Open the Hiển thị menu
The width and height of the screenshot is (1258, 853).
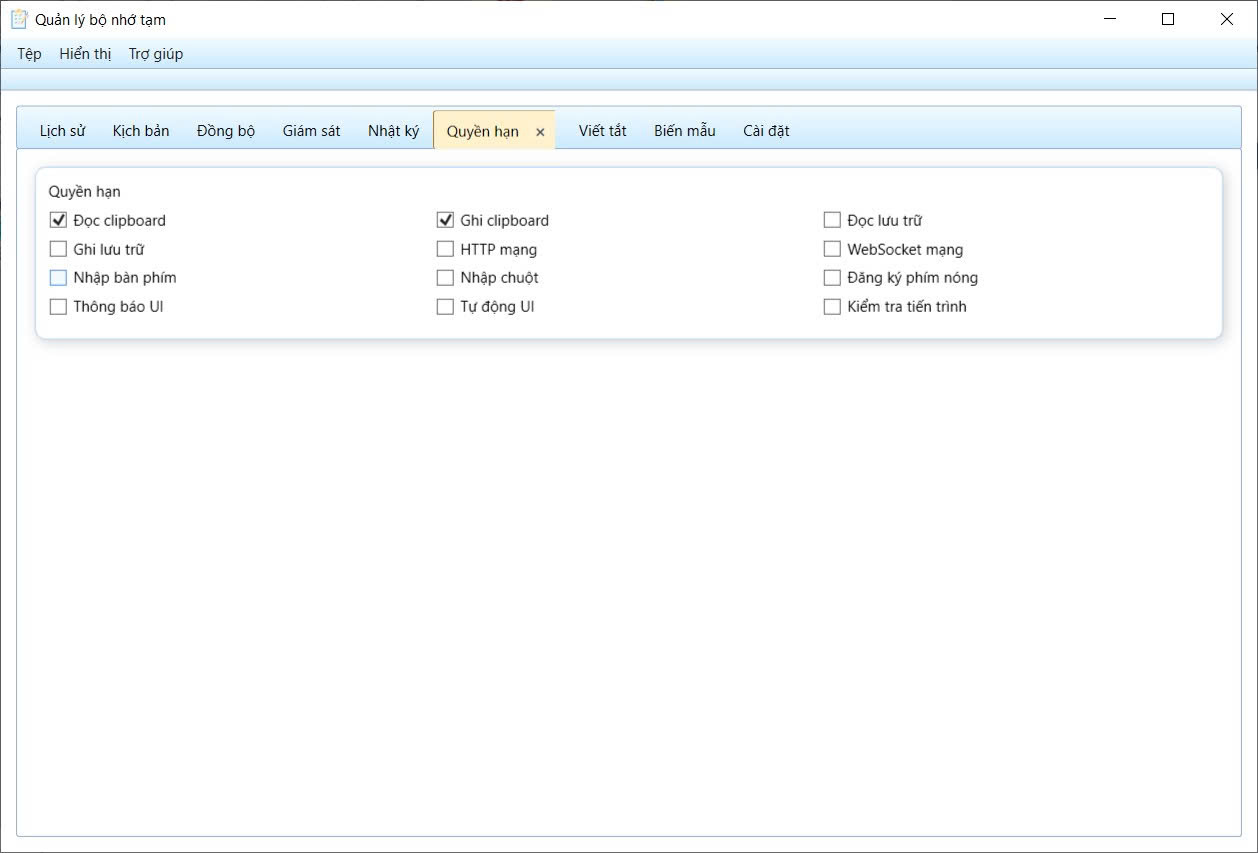pos(85,54)
